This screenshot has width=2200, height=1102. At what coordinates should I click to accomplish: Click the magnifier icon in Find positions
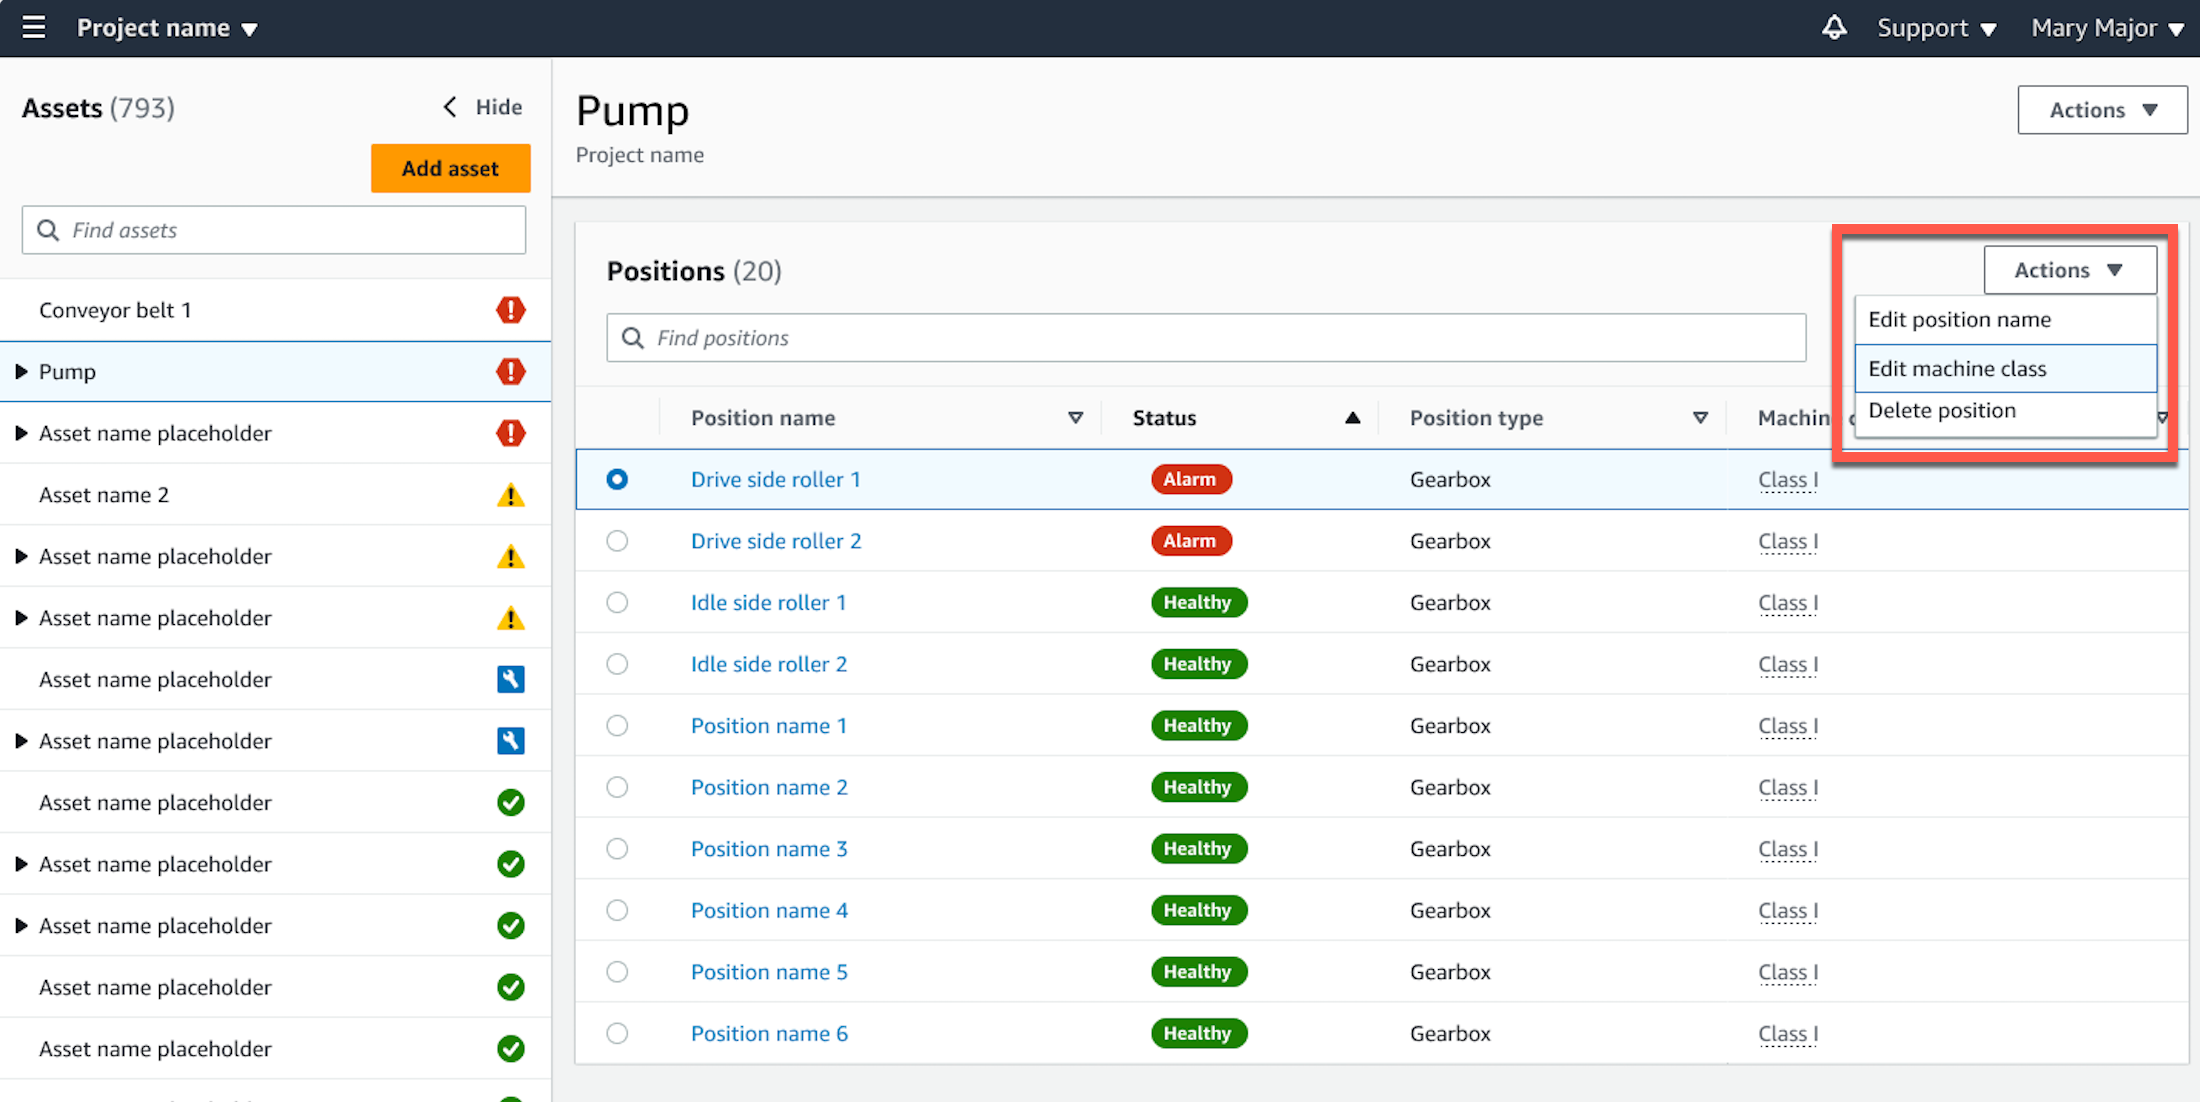click(x=632, y=338)
